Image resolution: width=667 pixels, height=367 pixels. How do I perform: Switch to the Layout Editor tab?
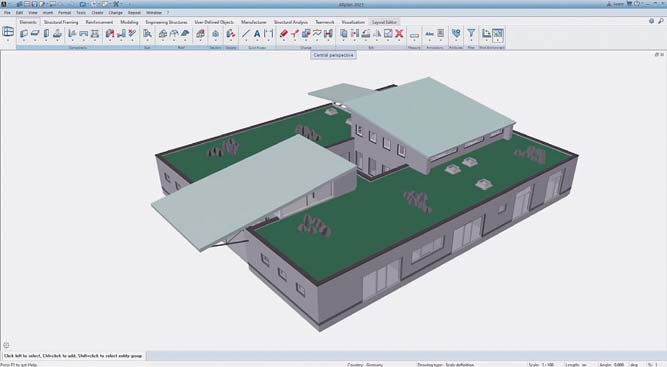(384, 22)
